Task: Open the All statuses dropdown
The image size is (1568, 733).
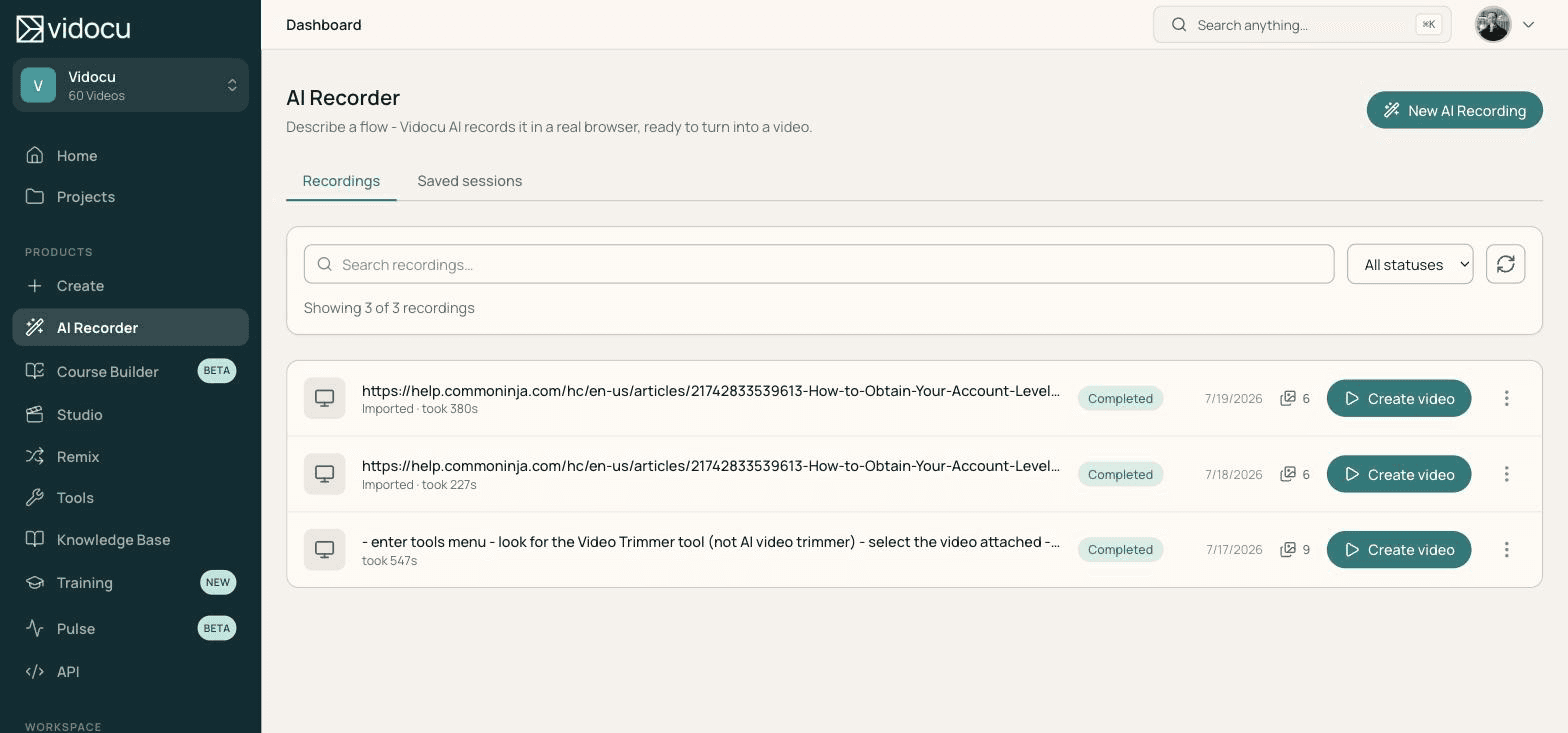Action: [1410, 264]
